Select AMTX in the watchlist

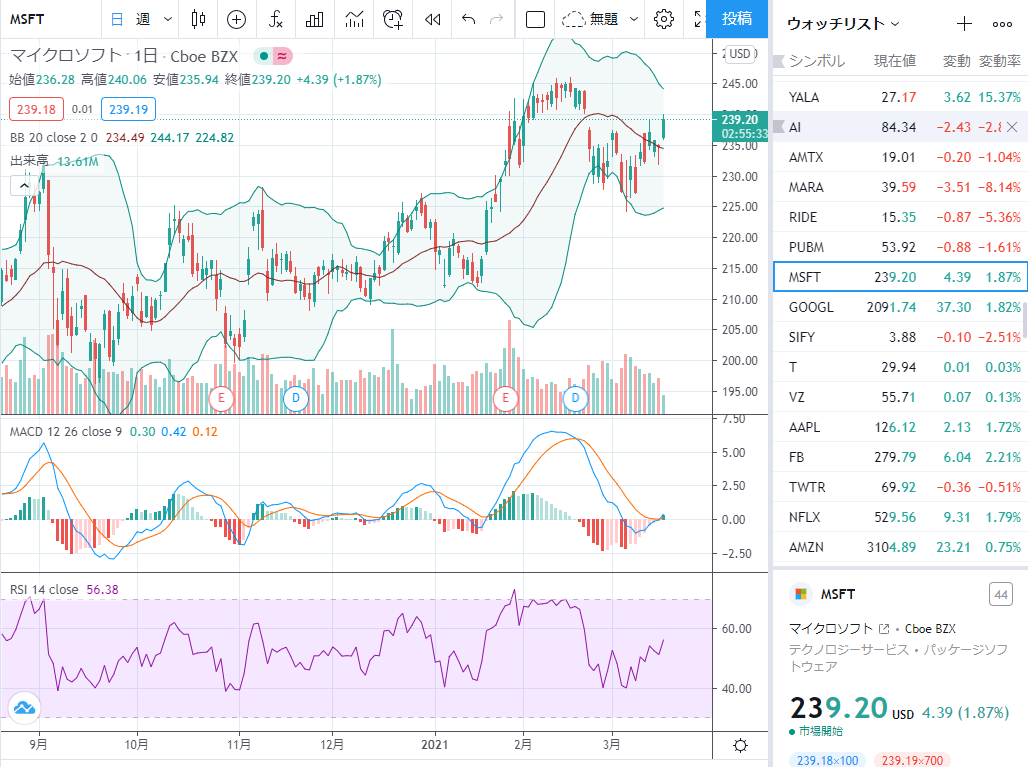pyautogui.click(x=900, y=157)
